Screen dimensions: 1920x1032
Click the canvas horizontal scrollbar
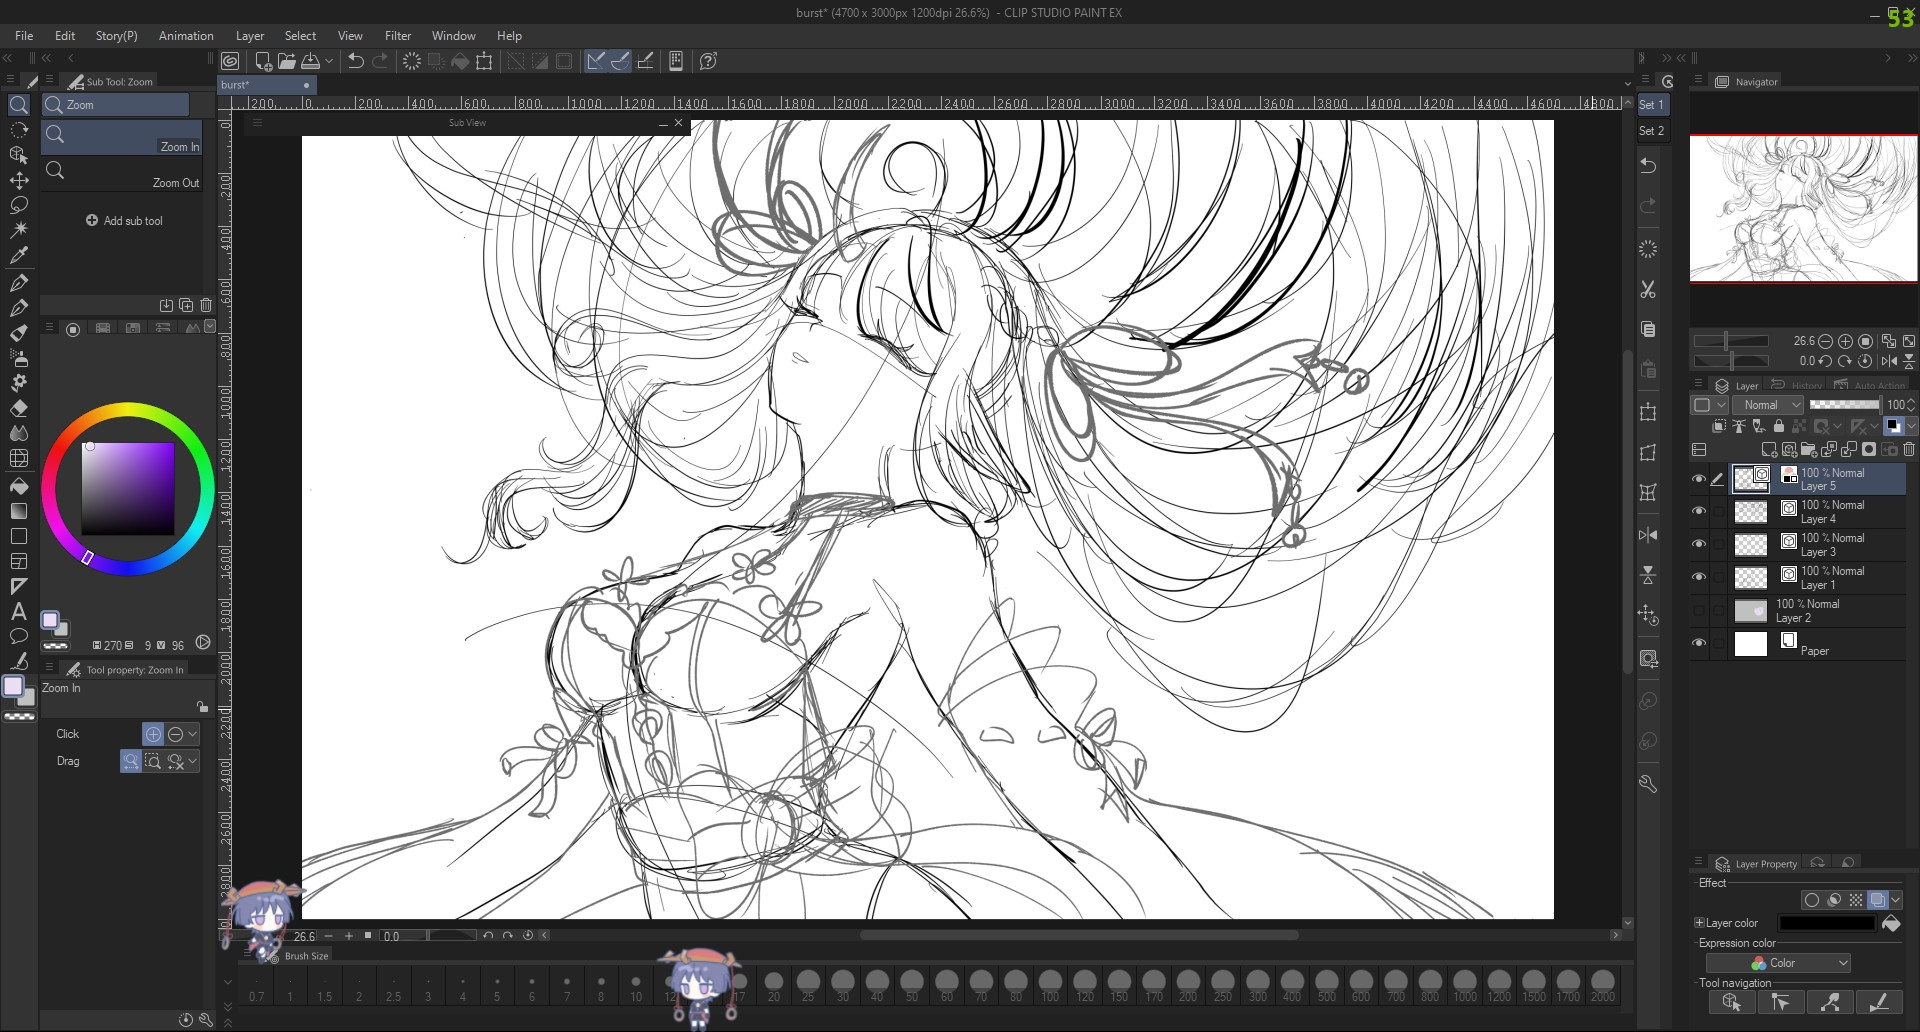tap(1079, 936)
